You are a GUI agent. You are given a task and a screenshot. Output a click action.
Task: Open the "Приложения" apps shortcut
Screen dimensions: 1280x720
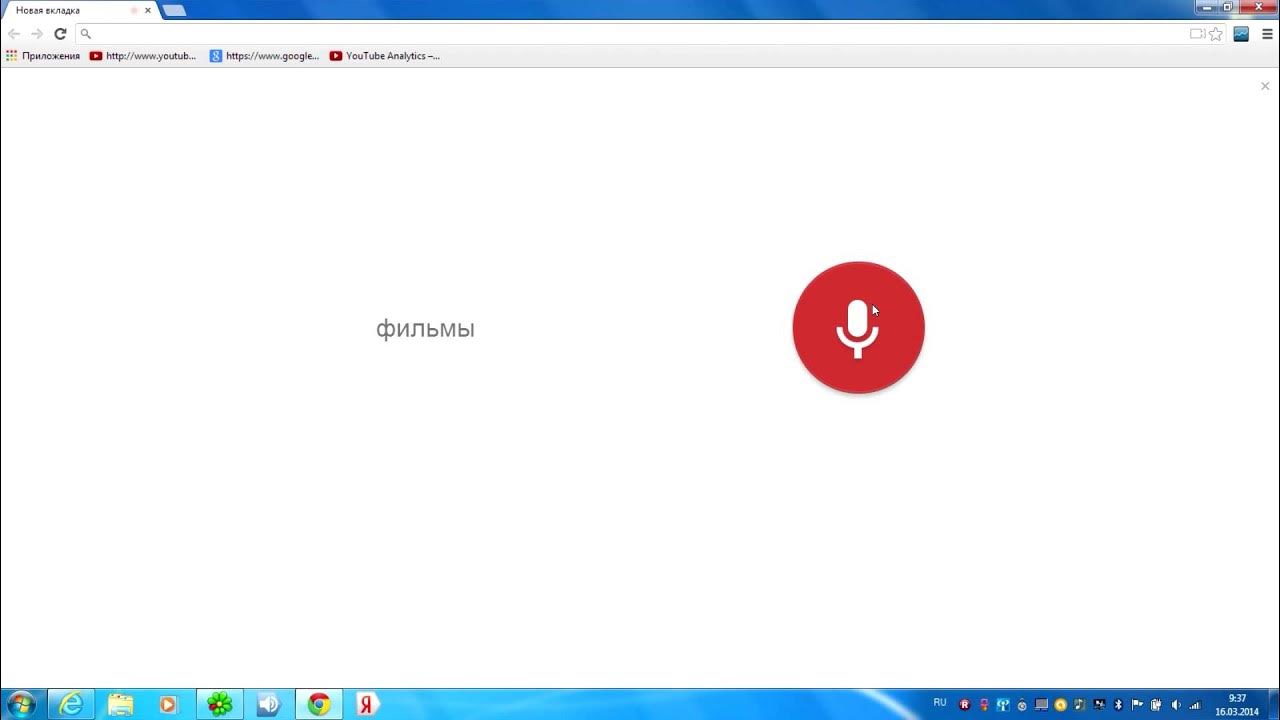(x=43, y=56)
